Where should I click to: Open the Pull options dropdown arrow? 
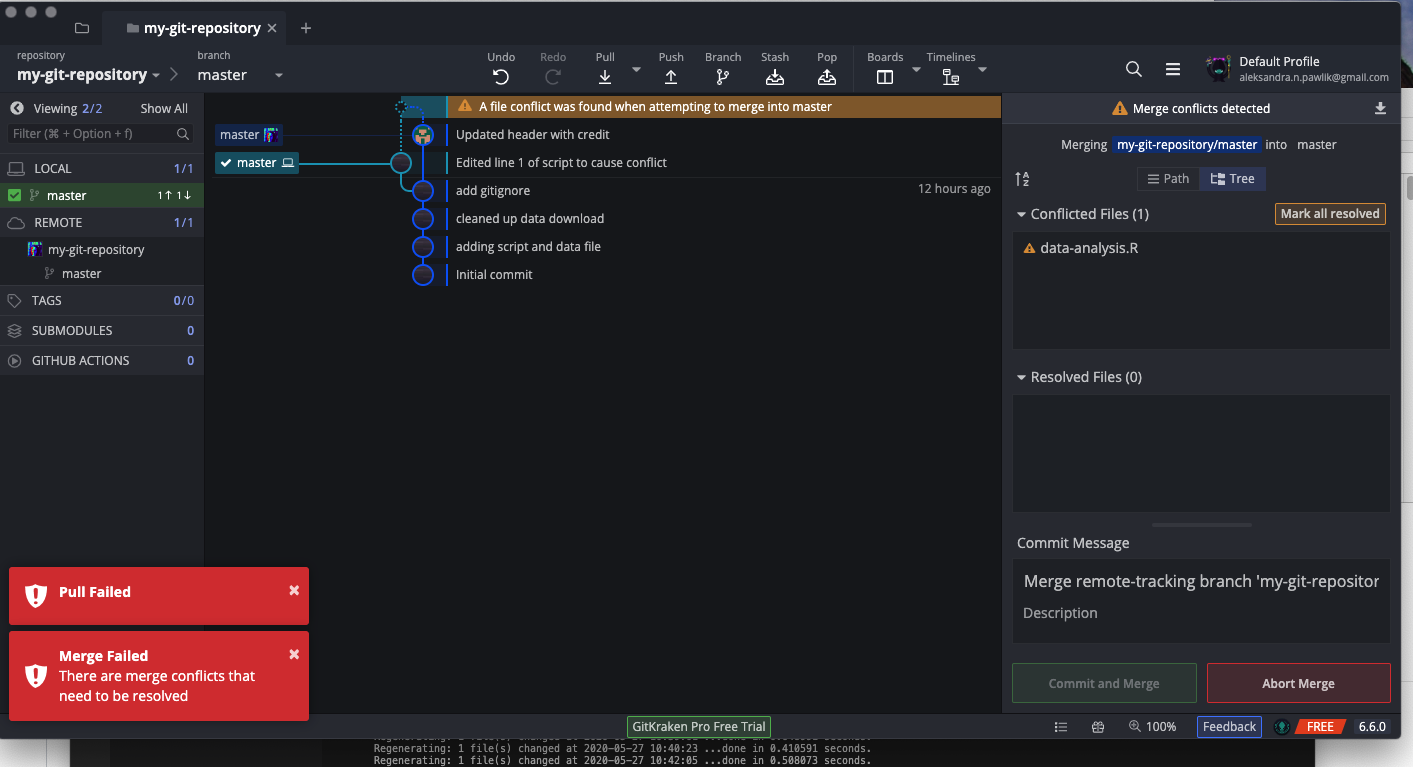[x=637, y=69]
